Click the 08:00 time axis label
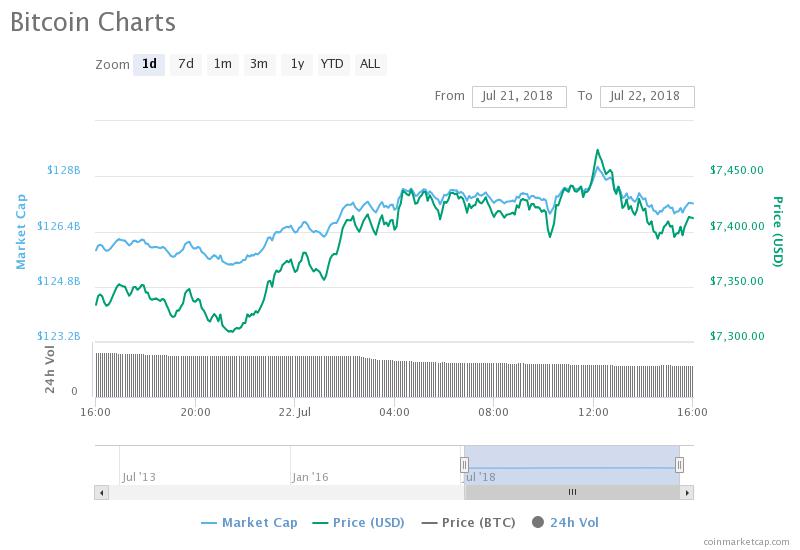This screenshot has width=800, height=550. tap(493, 412)
